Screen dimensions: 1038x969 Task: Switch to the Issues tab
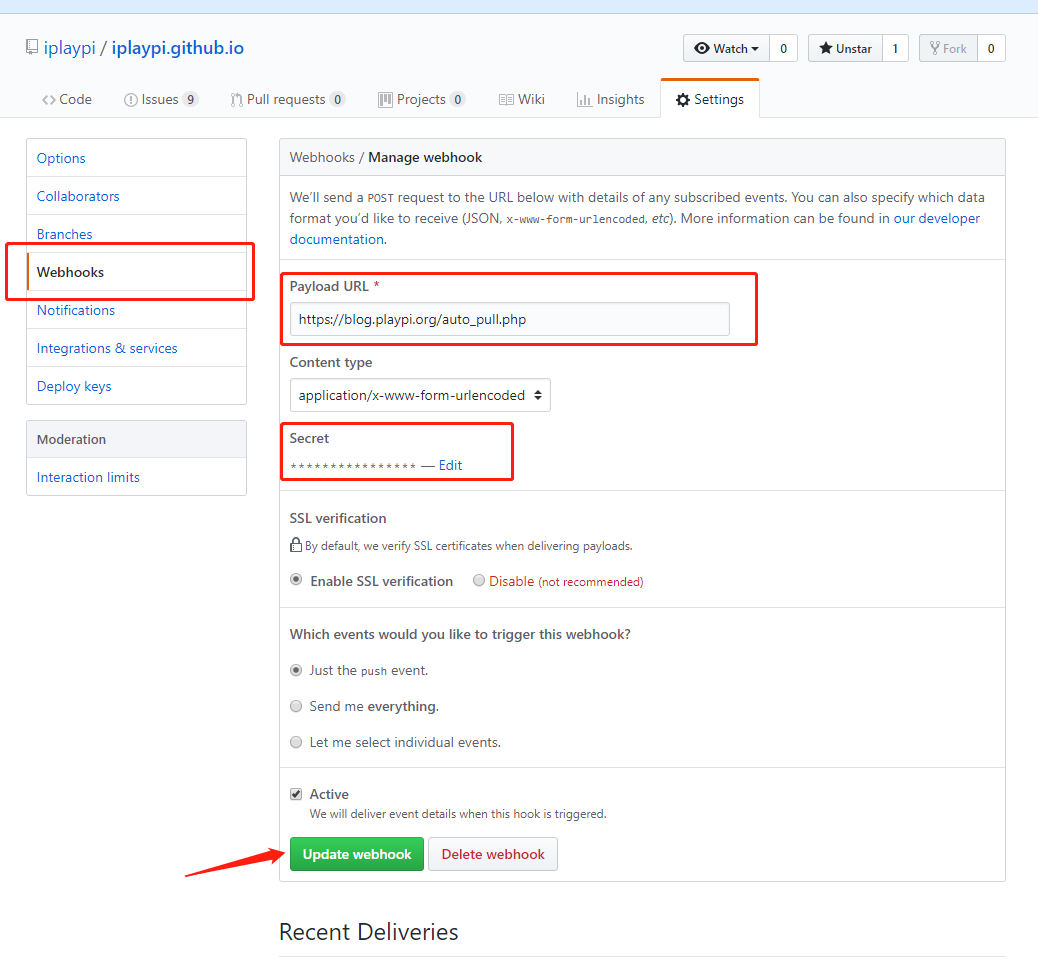161,99
